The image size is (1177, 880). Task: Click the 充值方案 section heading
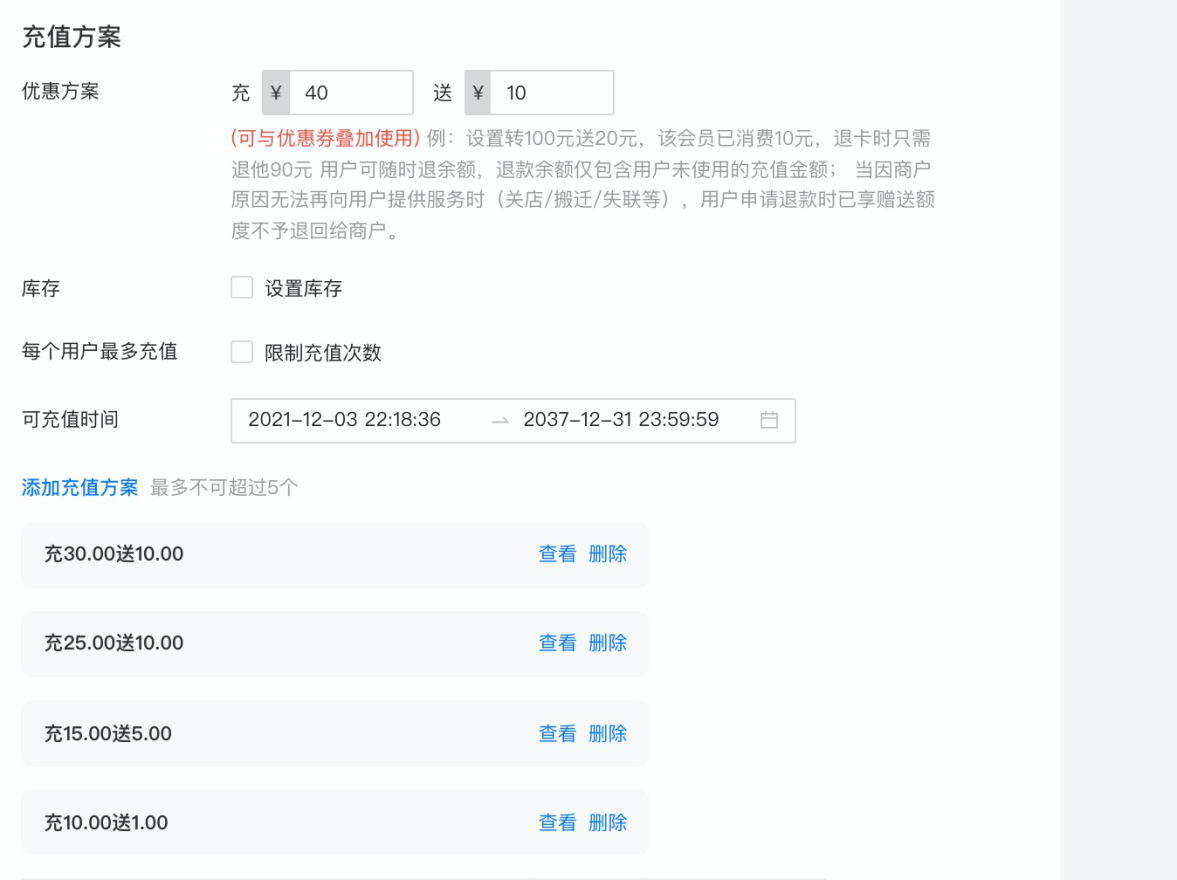click(x=71, y=37)
